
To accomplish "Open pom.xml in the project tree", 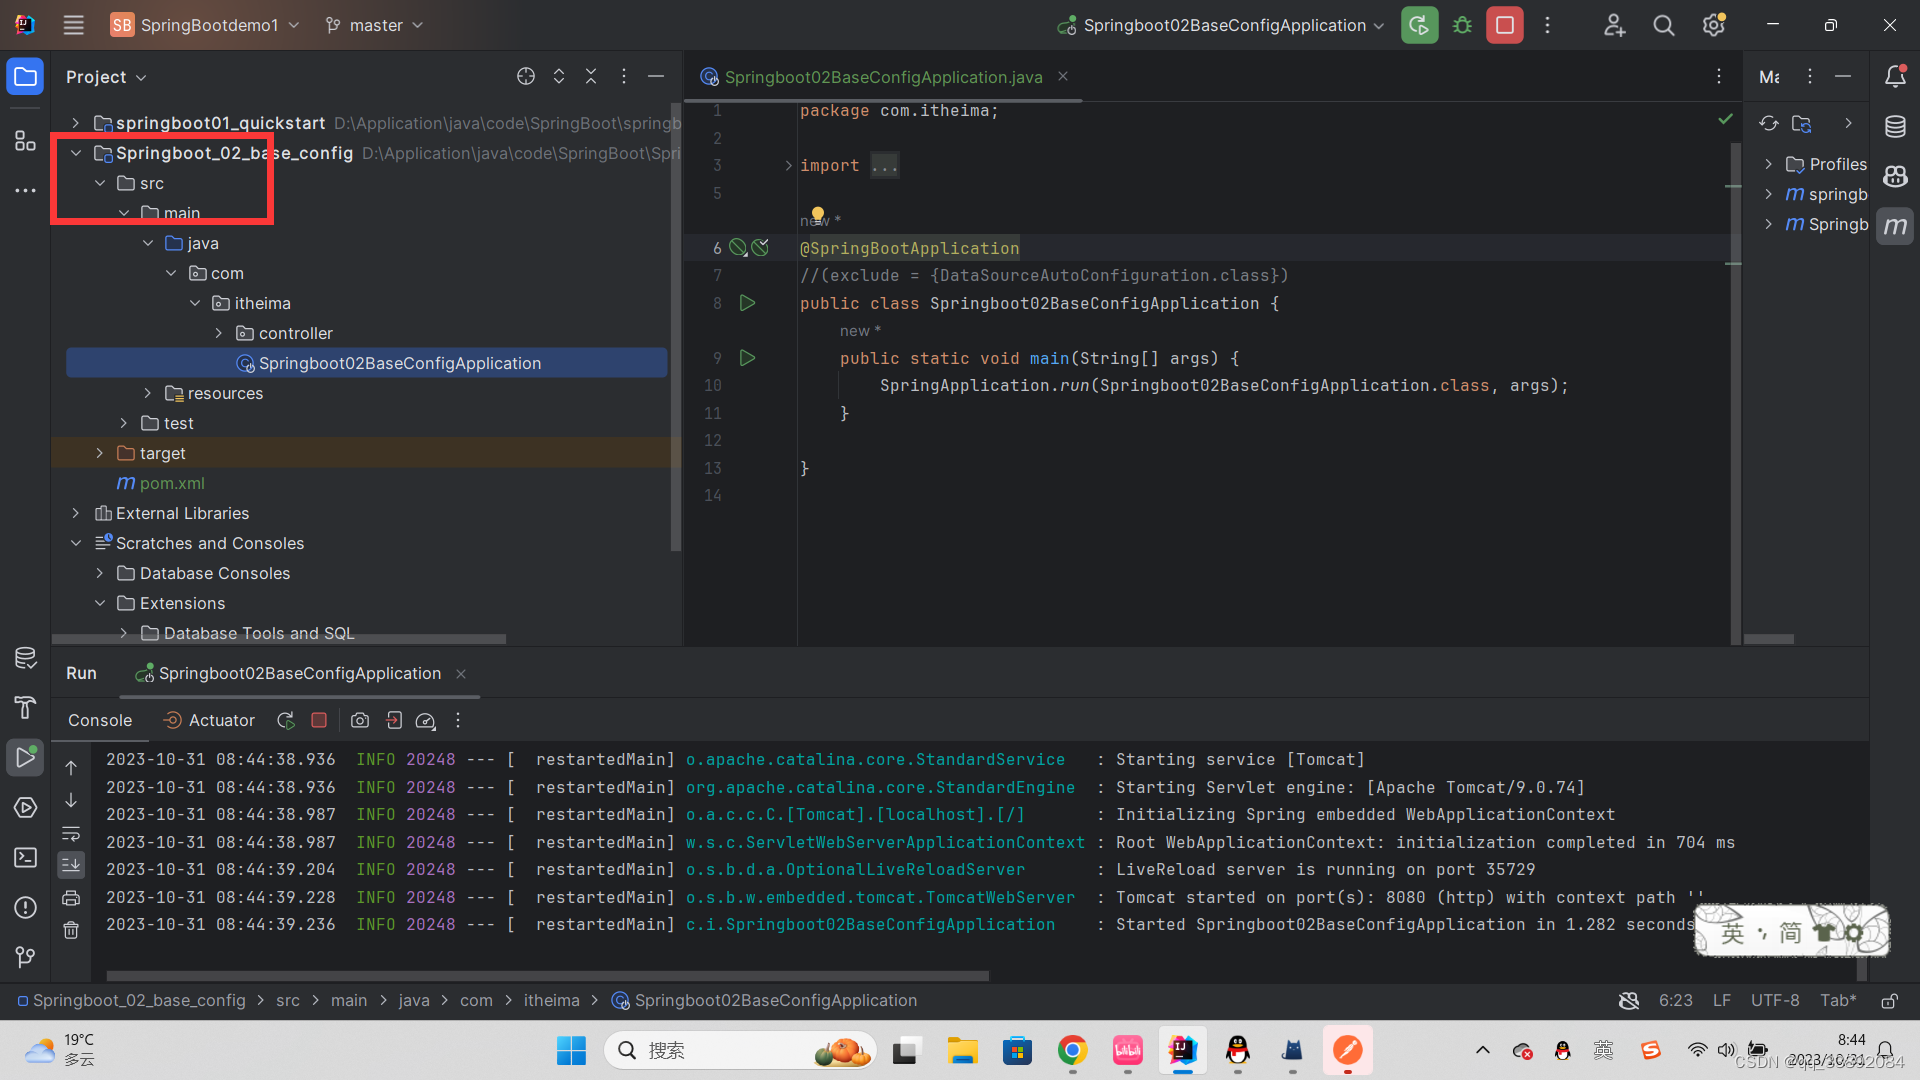I will pyautogui.click(x=171, y=483).
